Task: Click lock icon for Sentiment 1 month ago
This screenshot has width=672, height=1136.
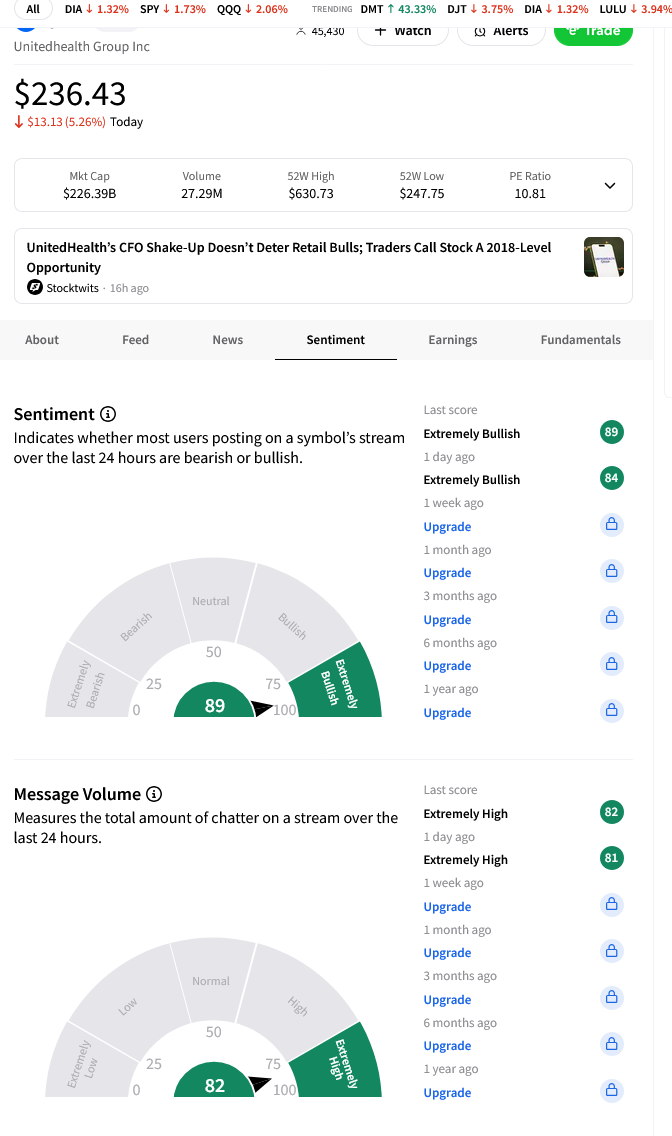Action: click(x=612, y=571)
